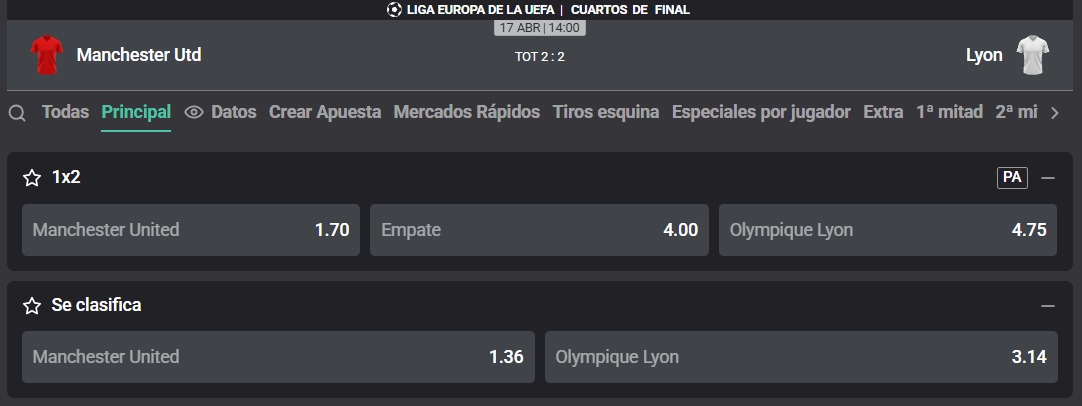Screen dimensions: 1082x406
Task: Choose Manchester United qualifies at 1.36
Action: point(278,357)
